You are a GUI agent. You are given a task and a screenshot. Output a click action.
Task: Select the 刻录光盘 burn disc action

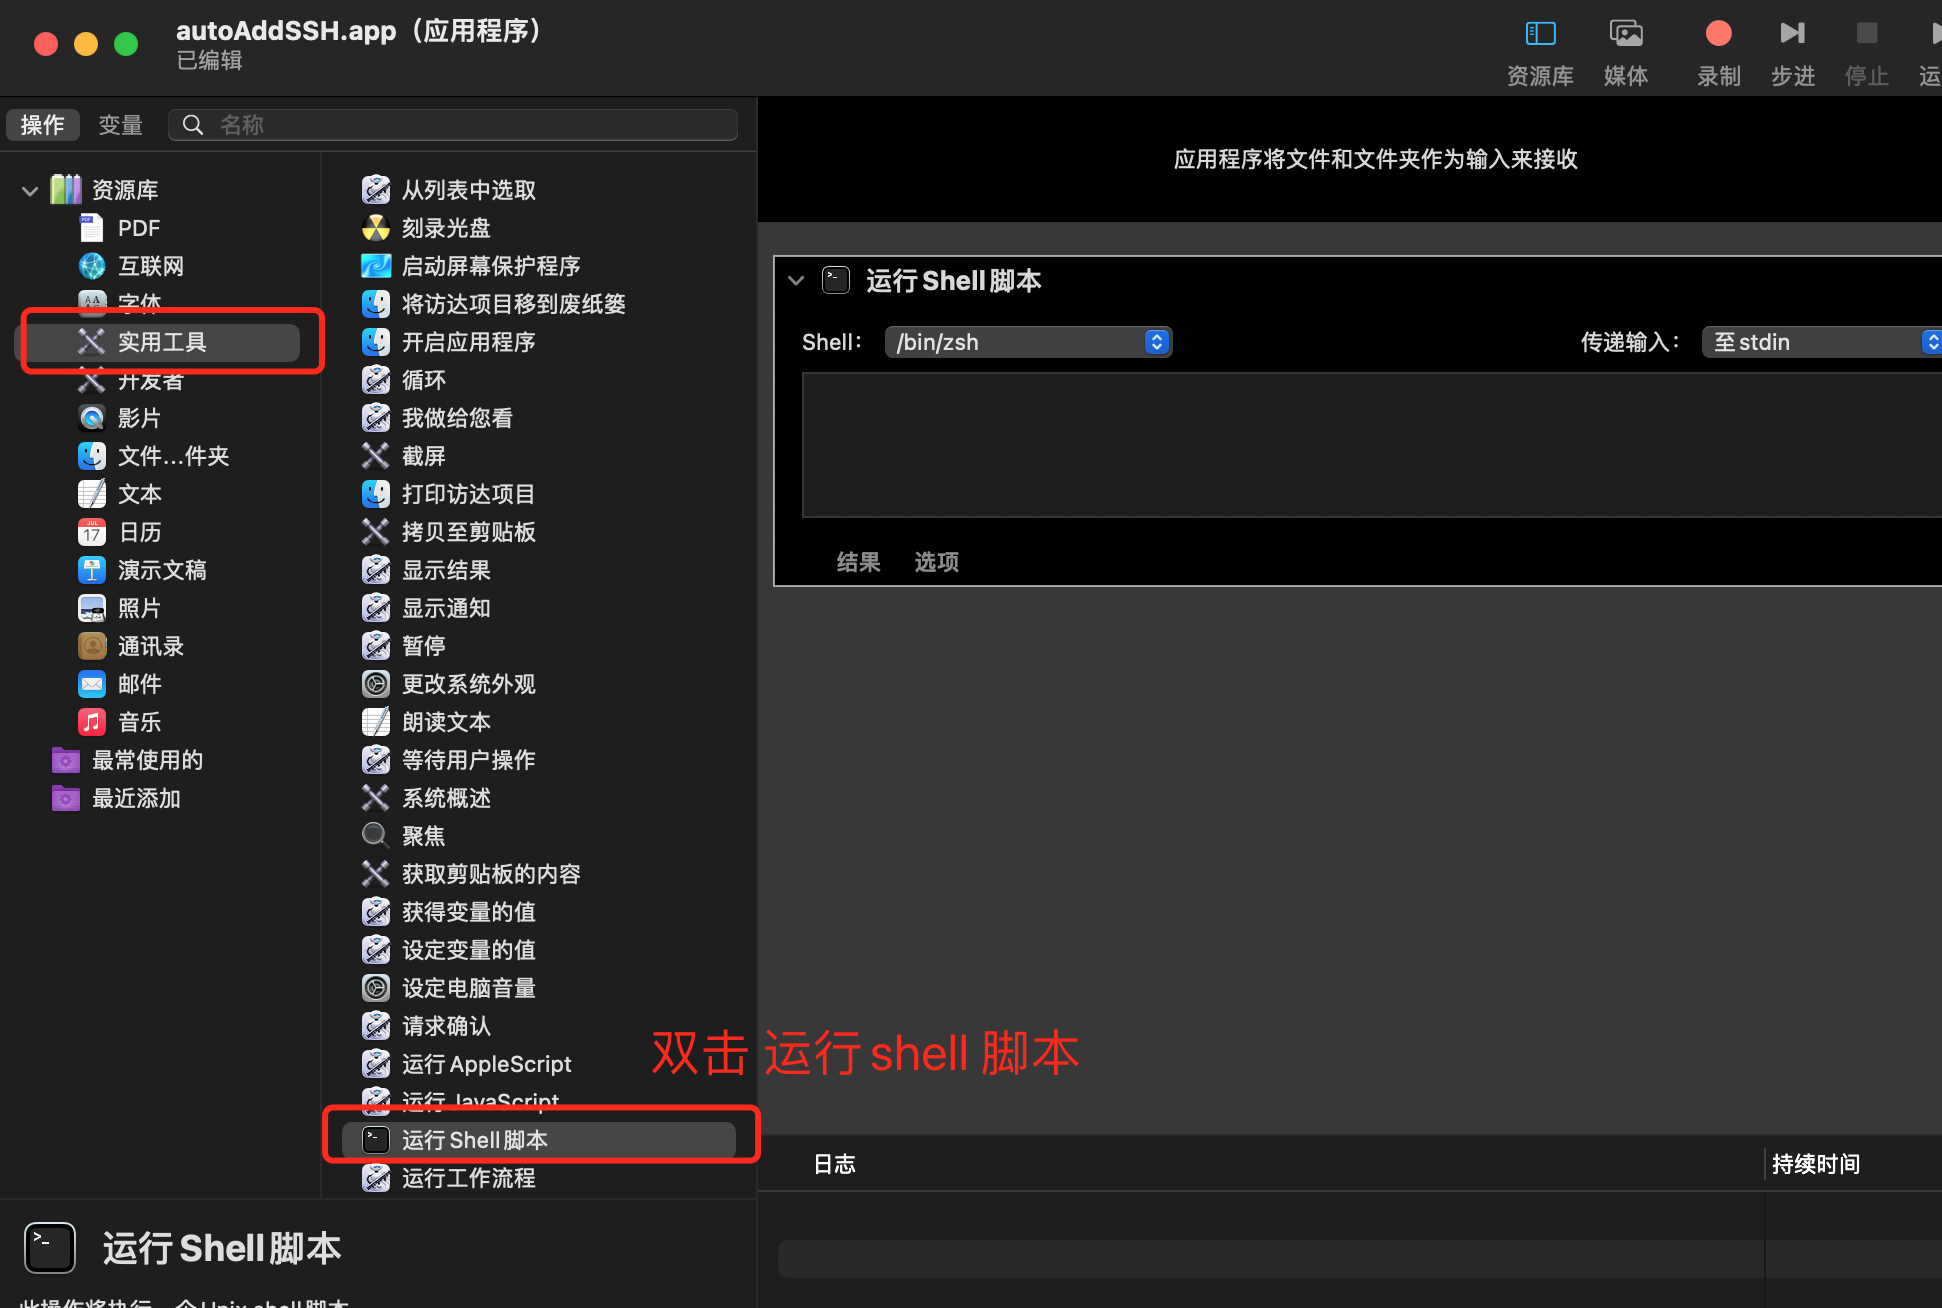pos(446,228)
